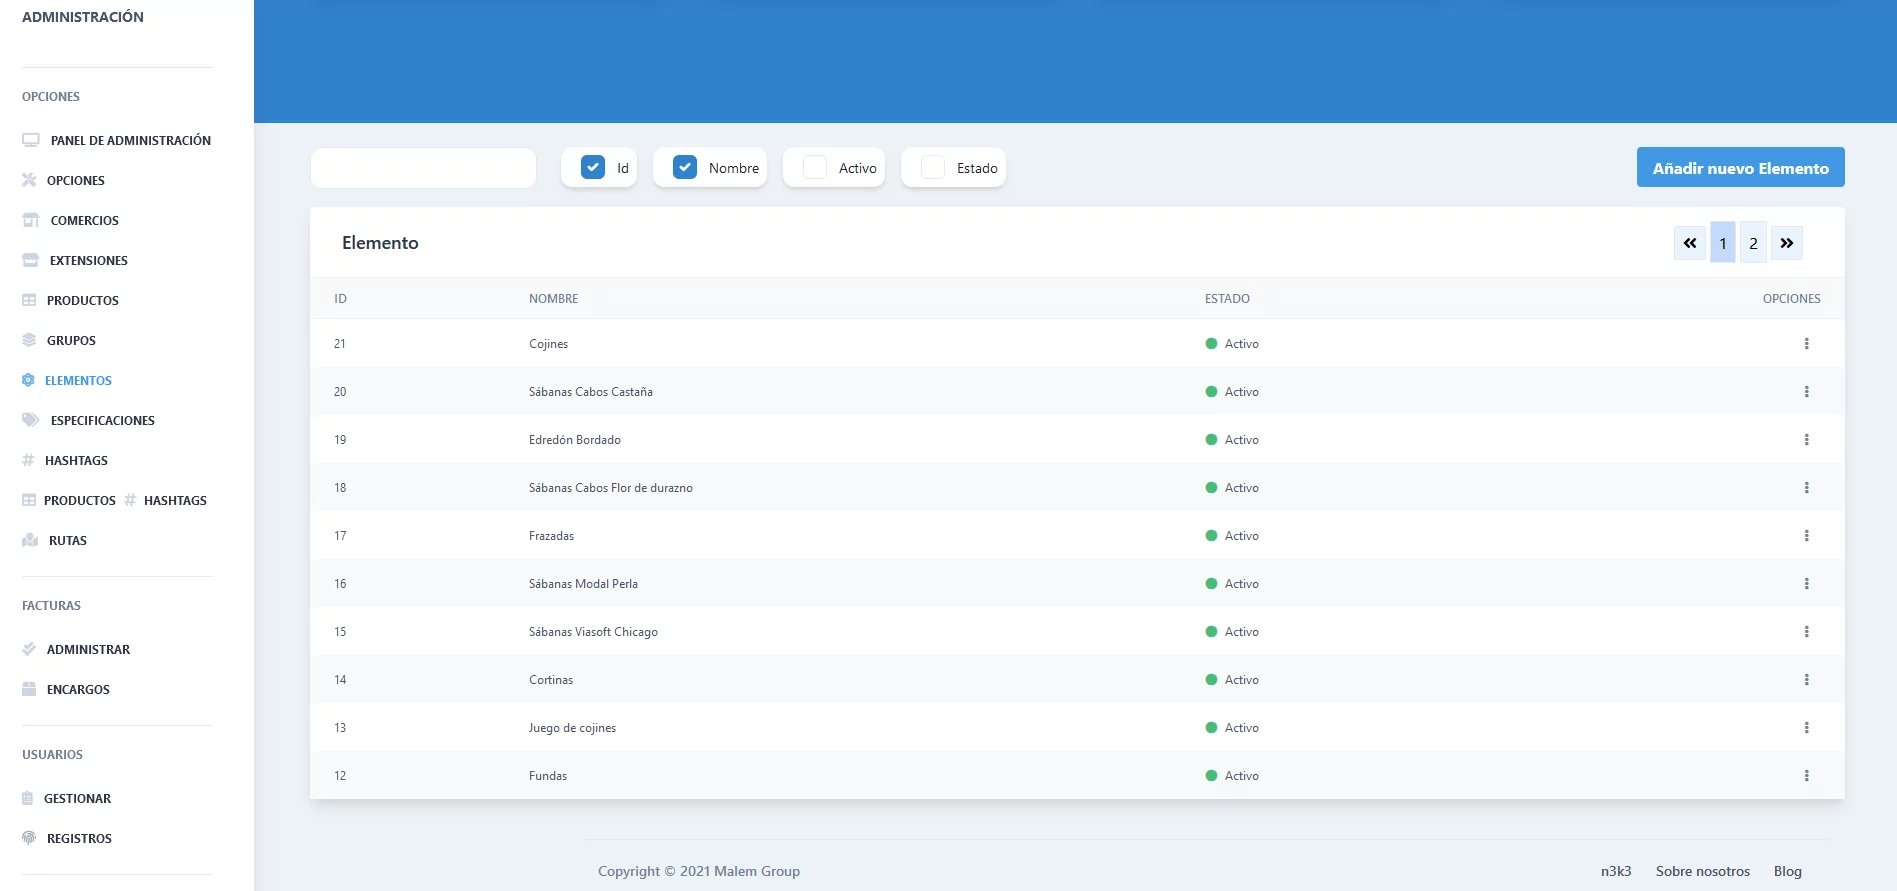The height and width of the screenshot is (891, 1897).
Task: Click the NOMBRE column header
Action: [554, 299]
